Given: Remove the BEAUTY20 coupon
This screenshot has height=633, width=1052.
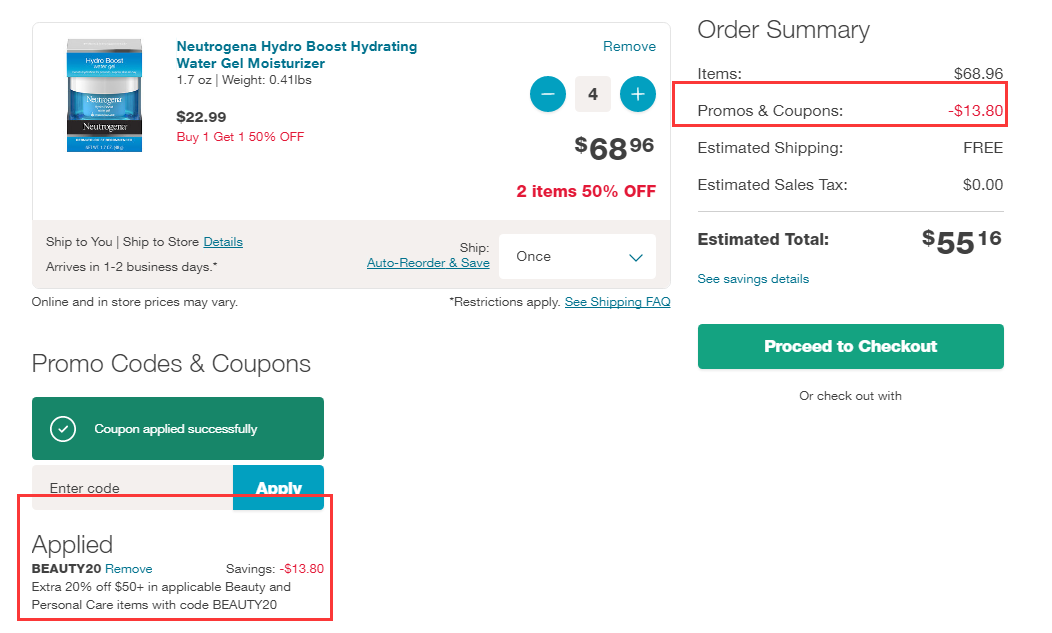Looking at the screenshot, I should coord(129,569).
